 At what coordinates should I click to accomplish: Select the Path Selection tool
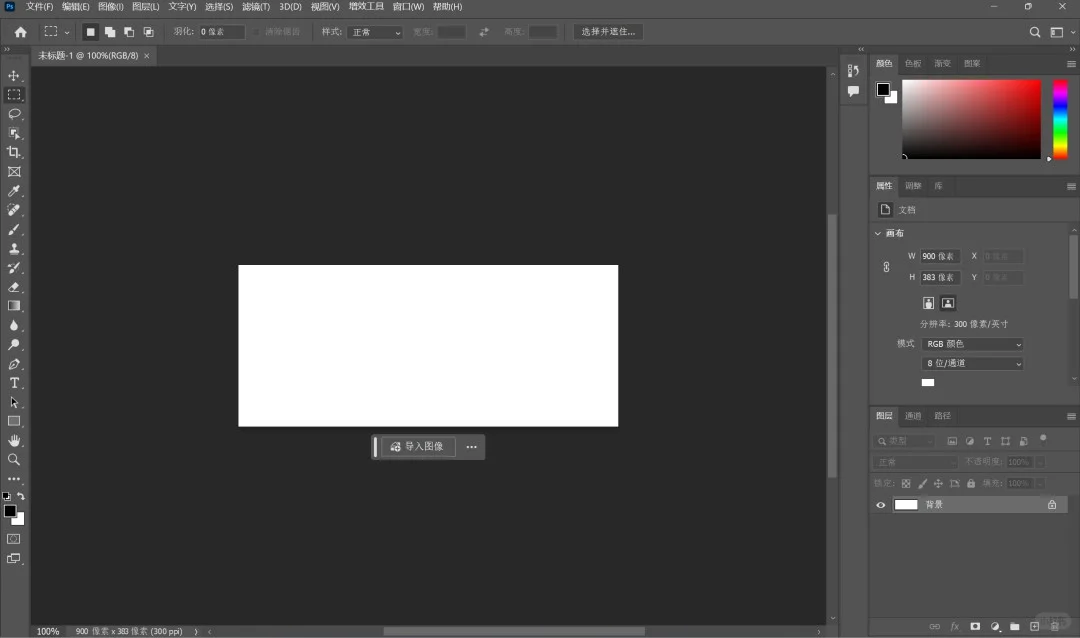(x=14, y=402)
